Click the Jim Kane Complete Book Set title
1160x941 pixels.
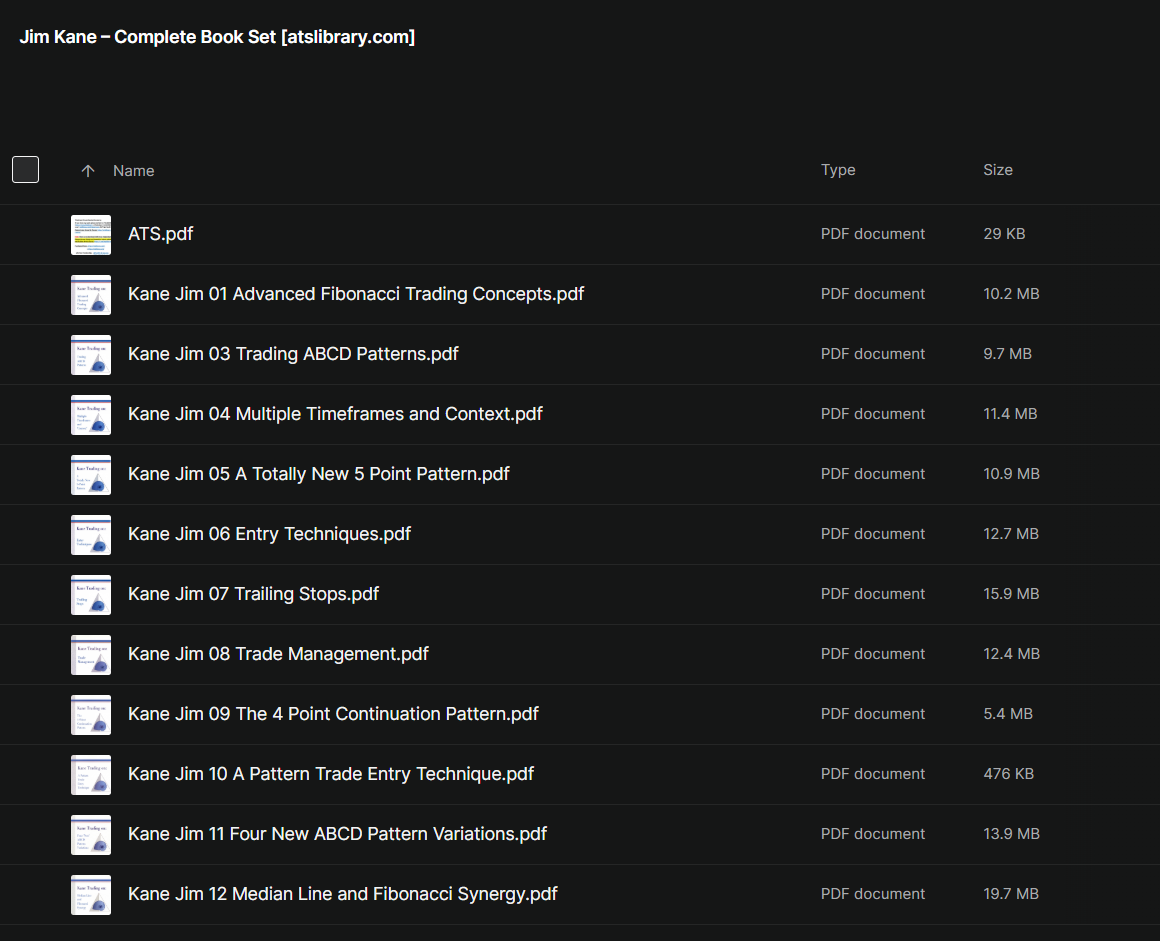(x=217, y=37)
